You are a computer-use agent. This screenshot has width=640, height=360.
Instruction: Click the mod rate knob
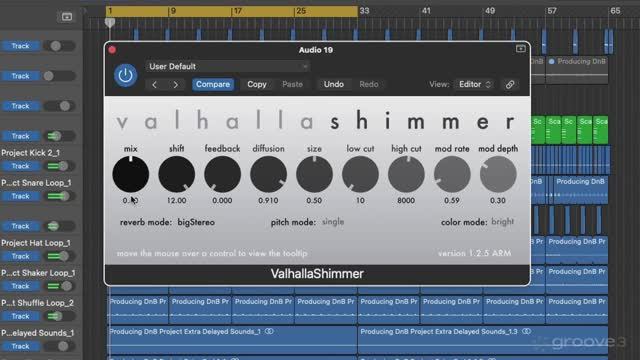[x=452, y=174]
